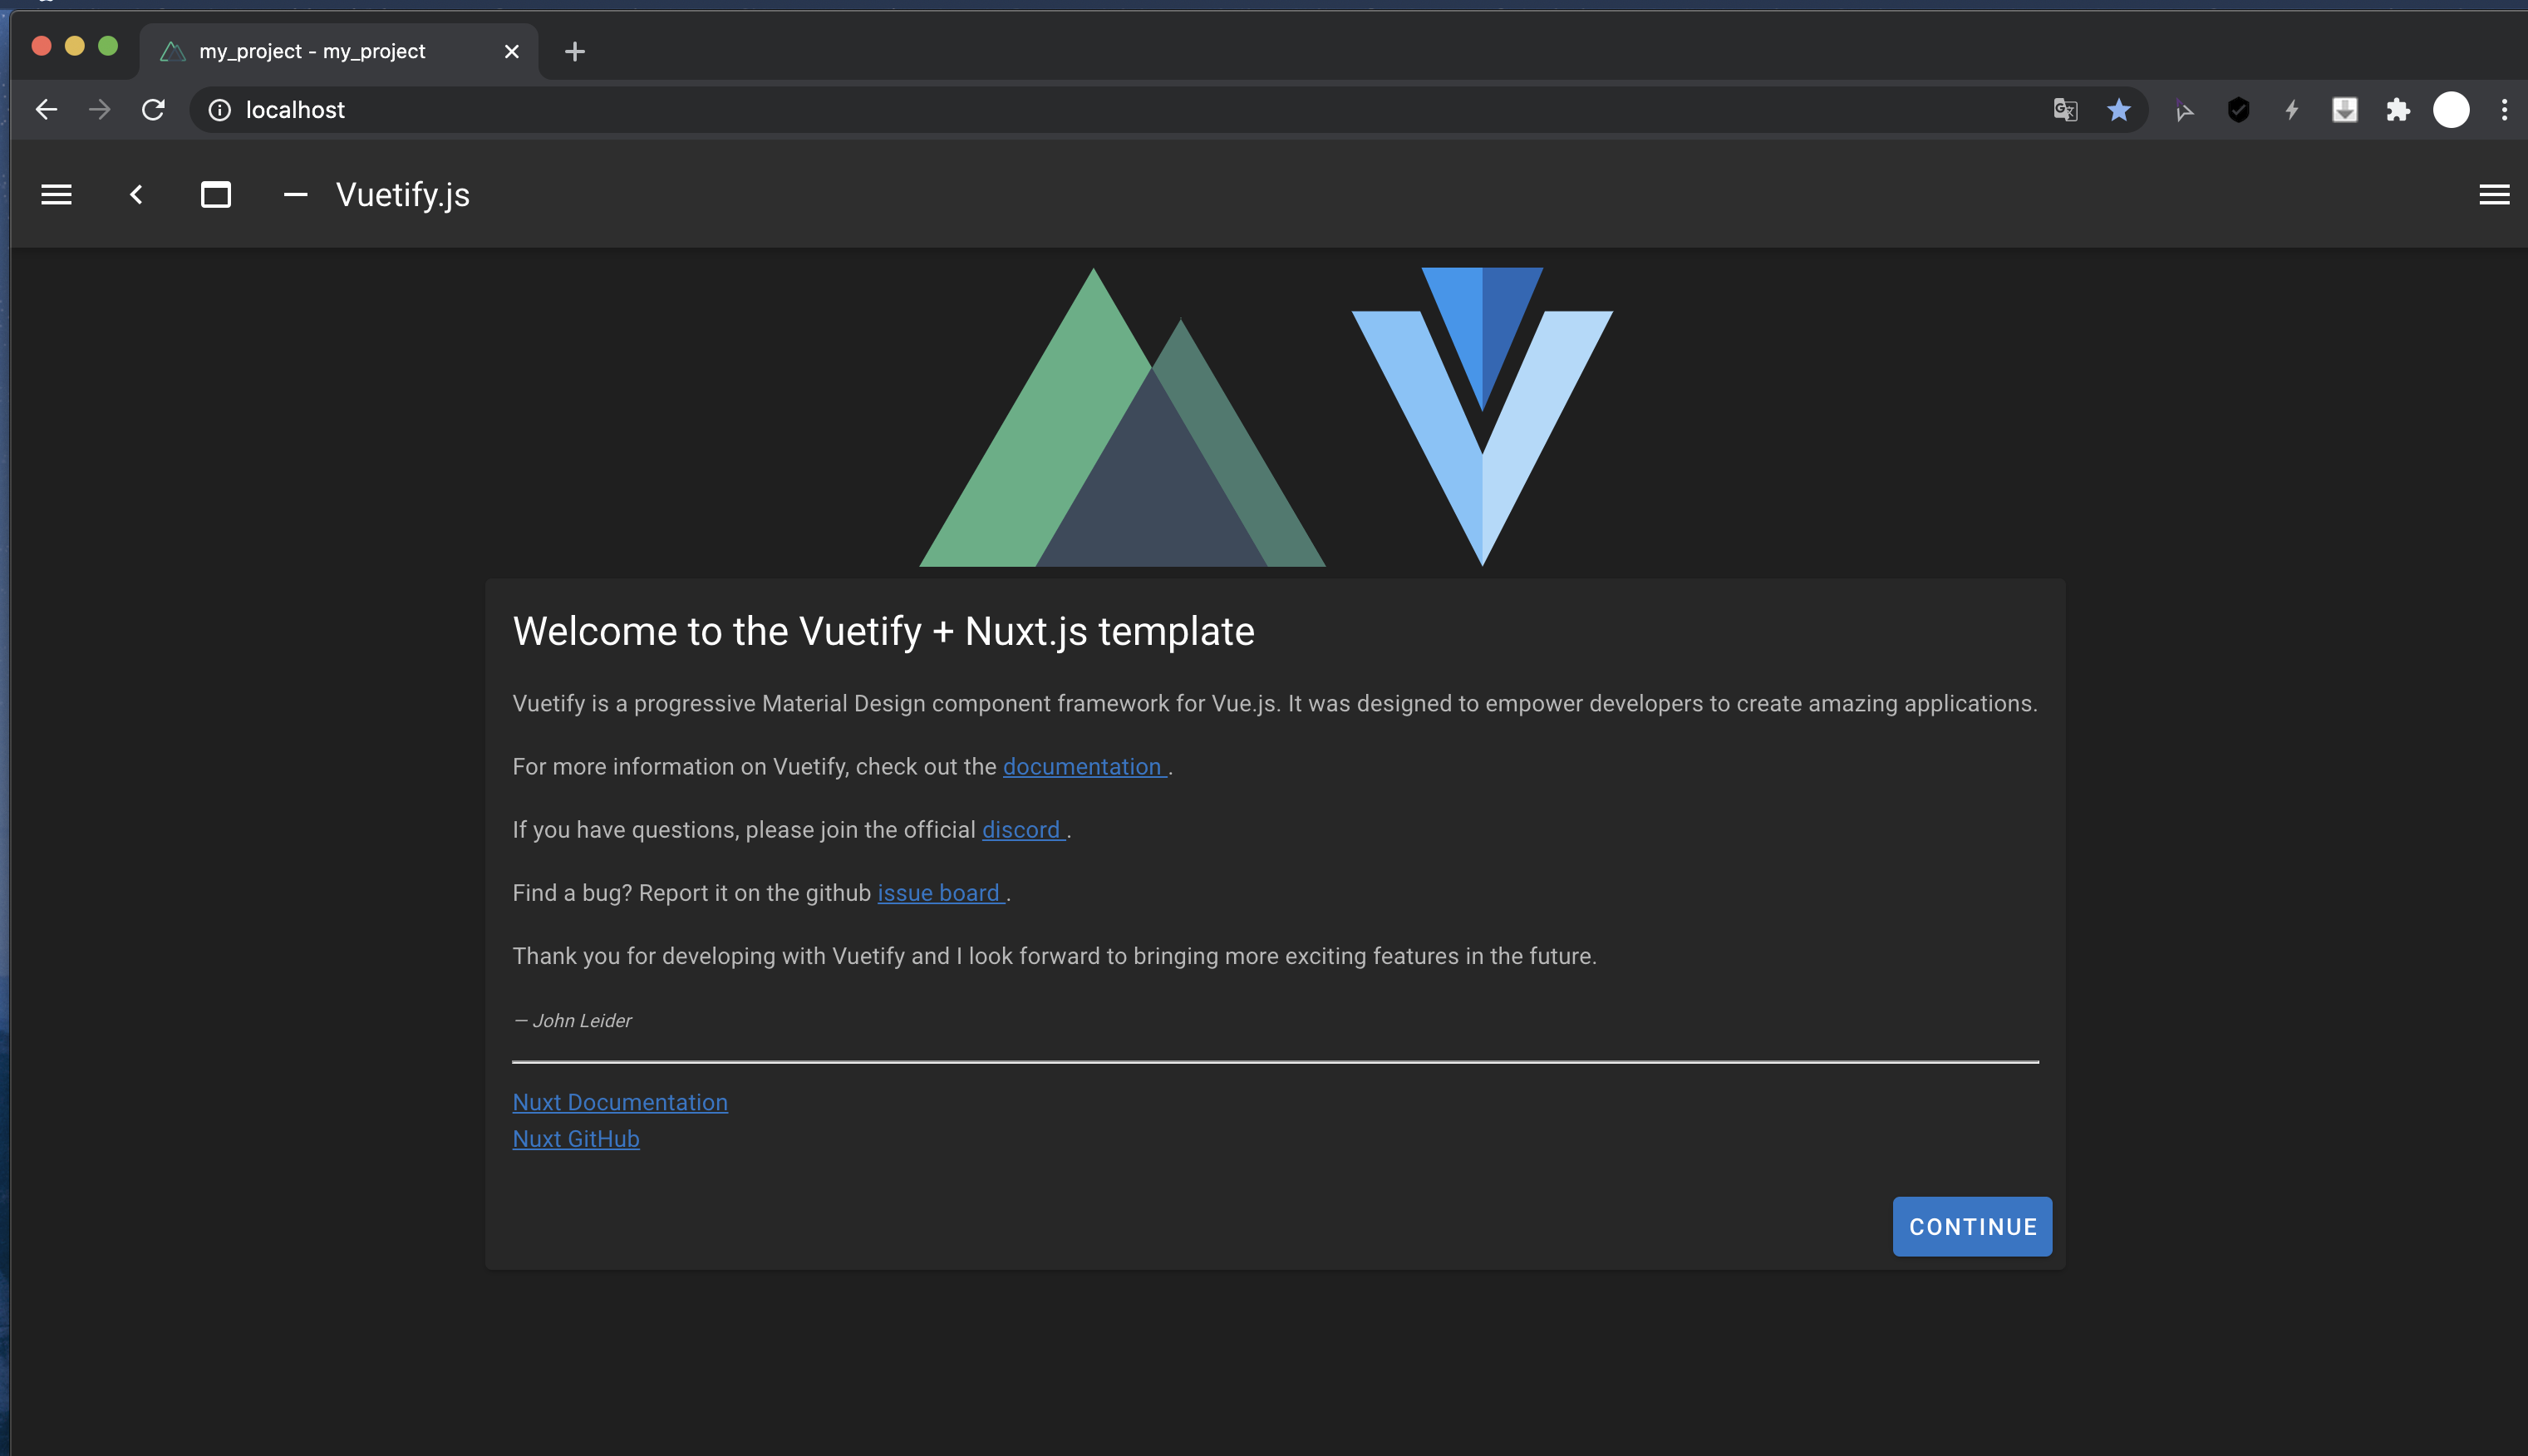Open the Extensions puzzle piece icon

tap(2398, 109)
